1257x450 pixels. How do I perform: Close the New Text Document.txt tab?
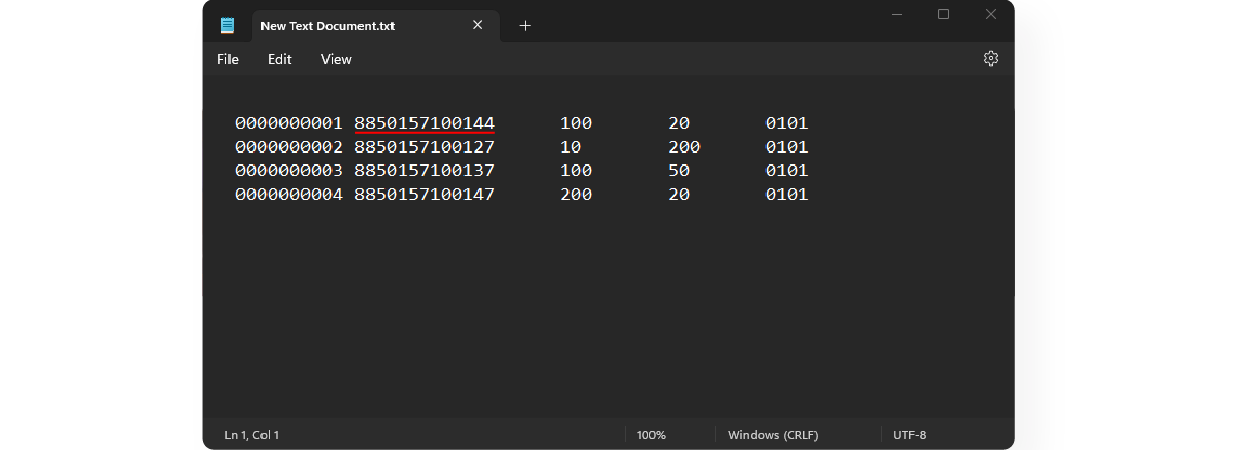tap(478, 26)
